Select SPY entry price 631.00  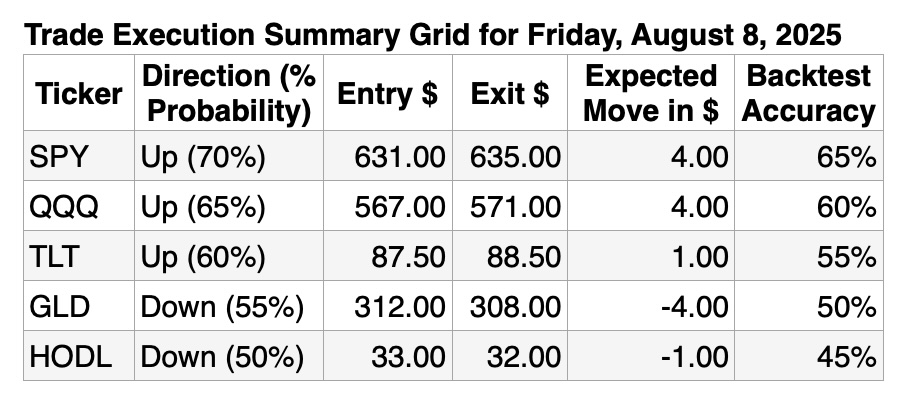(388, 156)
